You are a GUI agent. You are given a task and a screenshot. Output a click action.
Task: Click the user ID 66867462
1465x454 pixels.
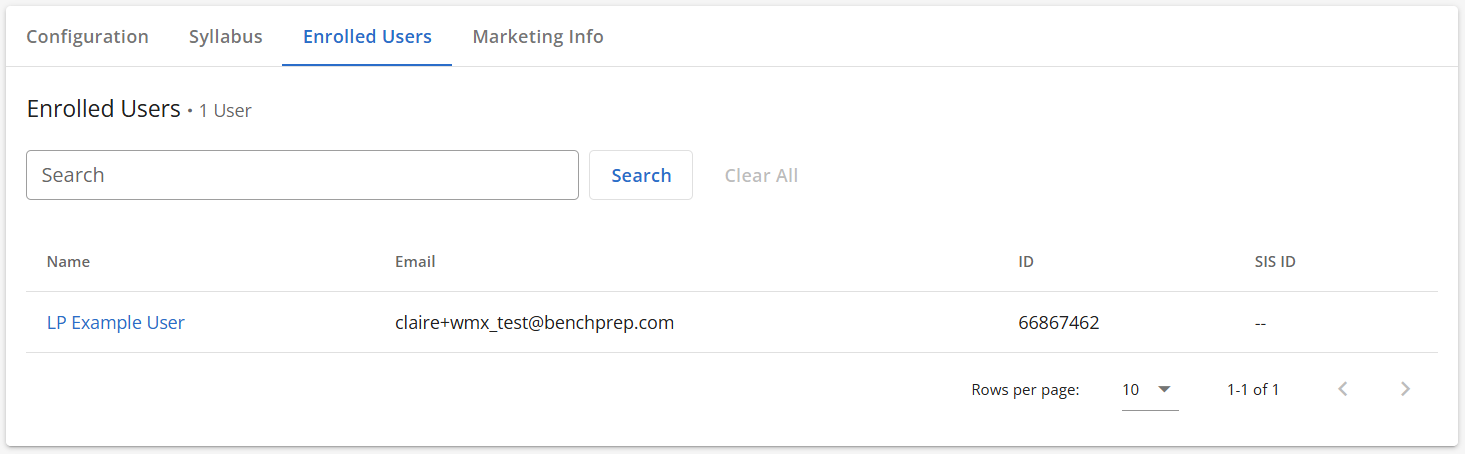click(1059, 323)
